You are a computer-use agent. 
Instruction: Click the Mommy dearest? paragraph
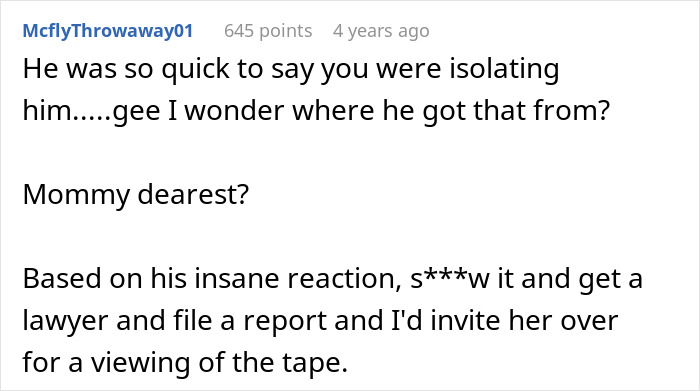coord(136,195)
